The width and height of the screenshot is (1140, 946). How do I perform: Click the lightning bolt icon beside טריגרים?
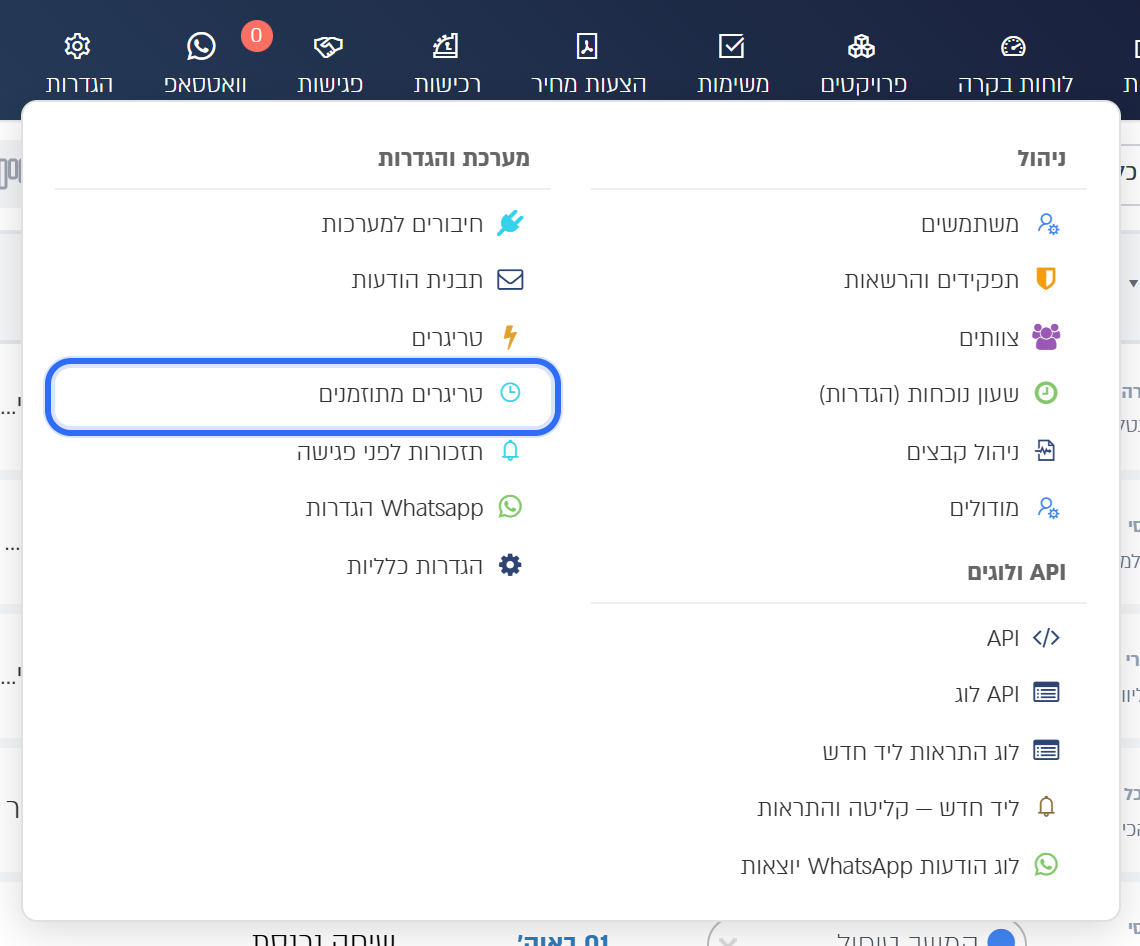510,337
